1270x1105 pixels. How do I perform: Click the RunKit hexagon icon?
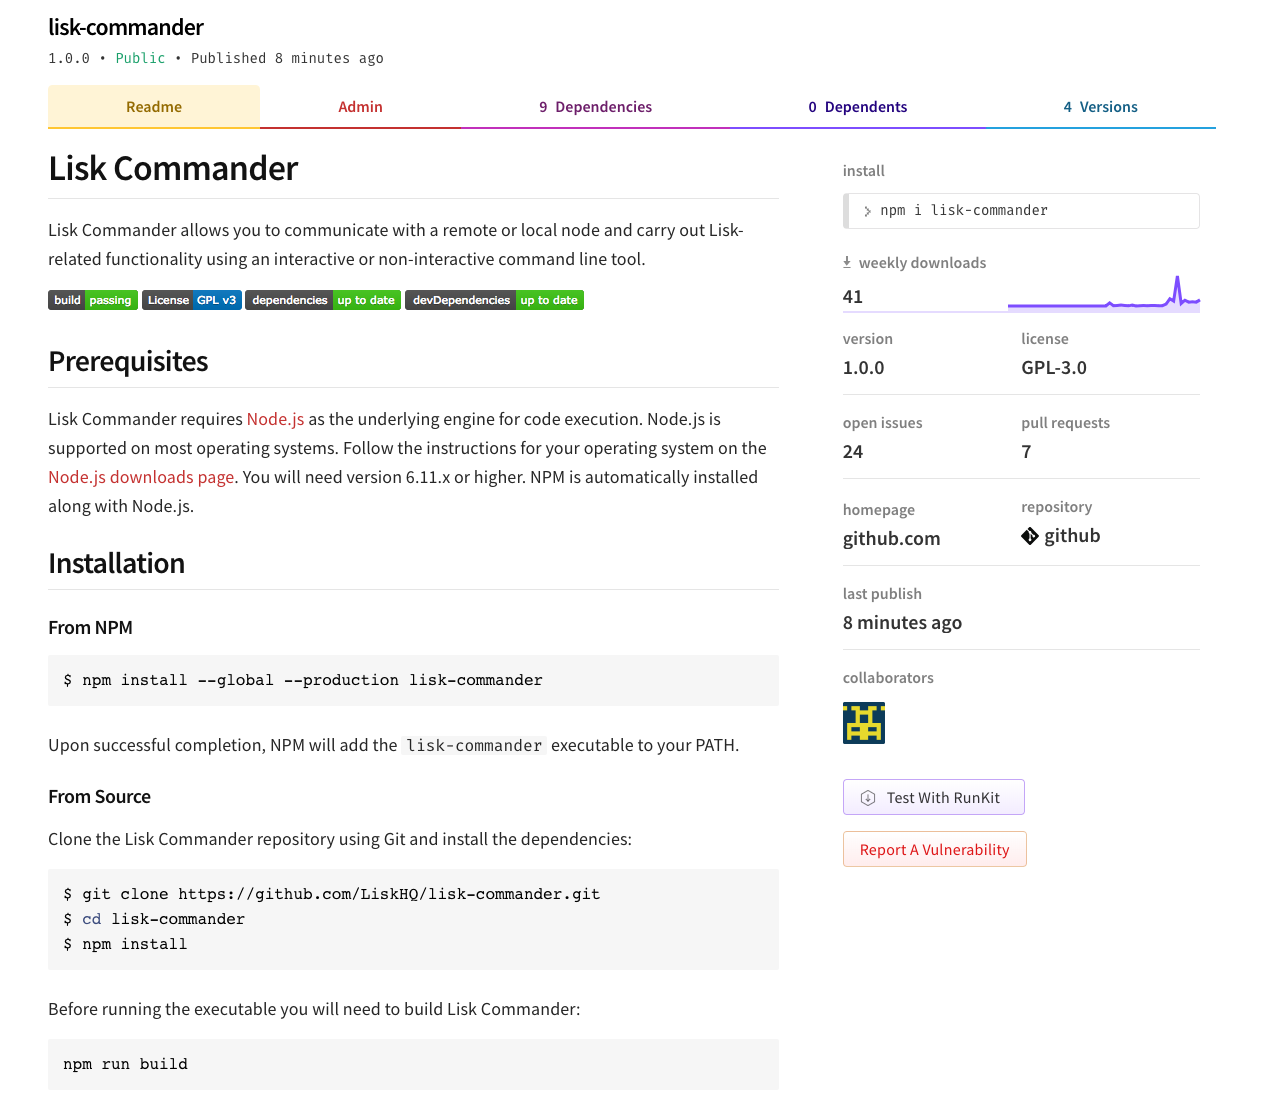coord(868,798)
